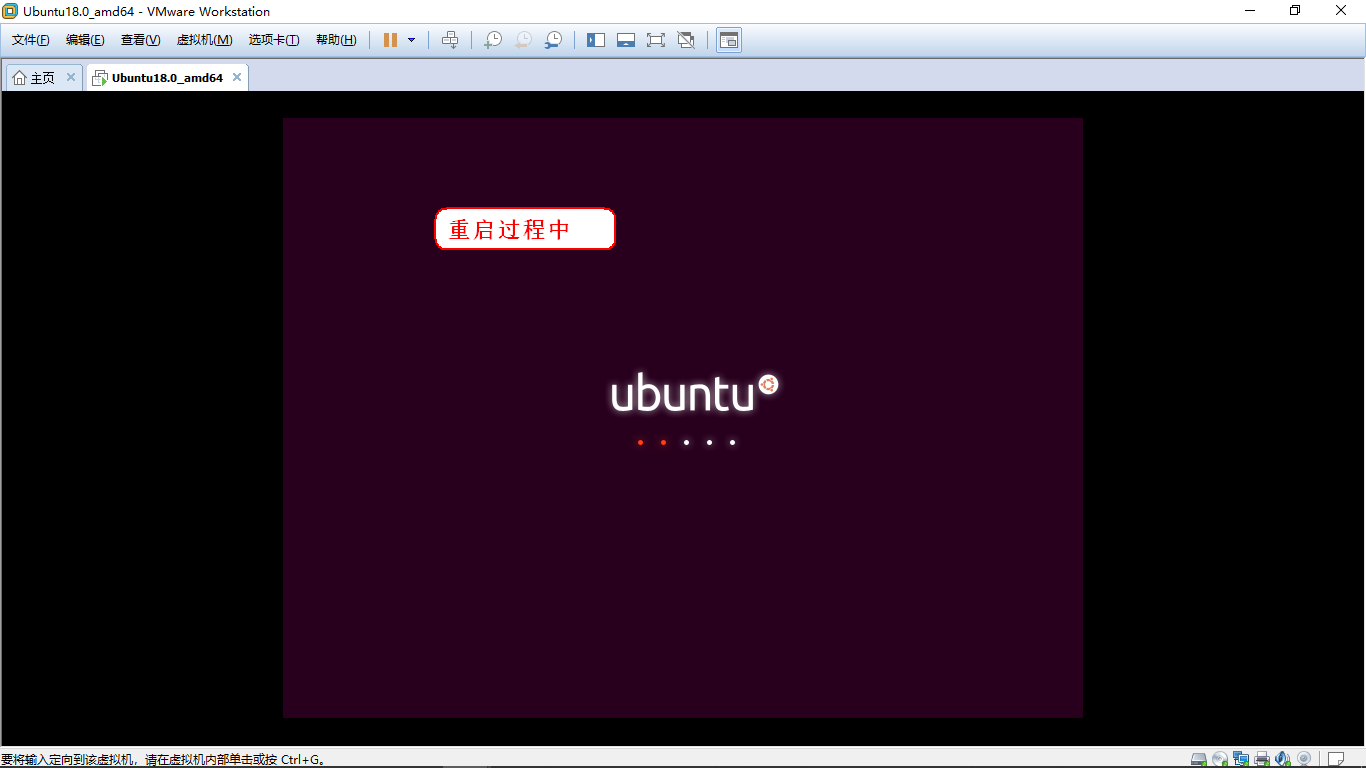
Task: Open the 编辑(E) menu
Action: [x=85, y=40]
